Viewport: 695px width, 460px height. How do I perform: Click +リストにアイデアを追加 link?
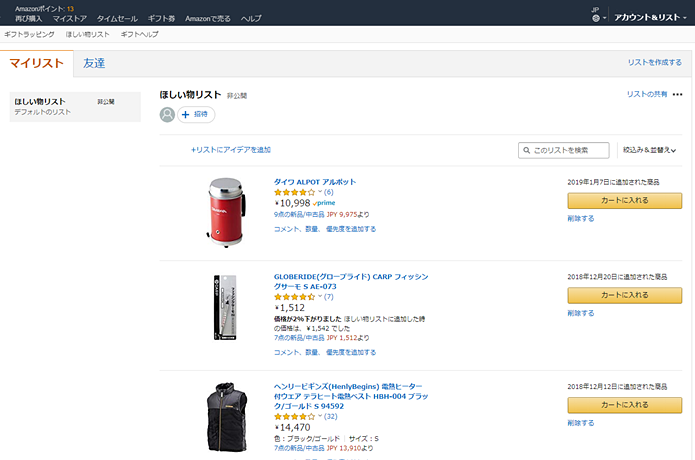(230, 150)
